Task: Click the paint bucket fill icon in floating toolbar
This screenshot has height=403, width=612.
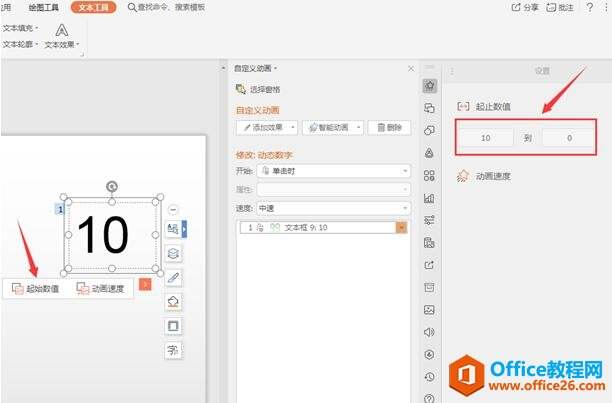Action: [173, 302]
